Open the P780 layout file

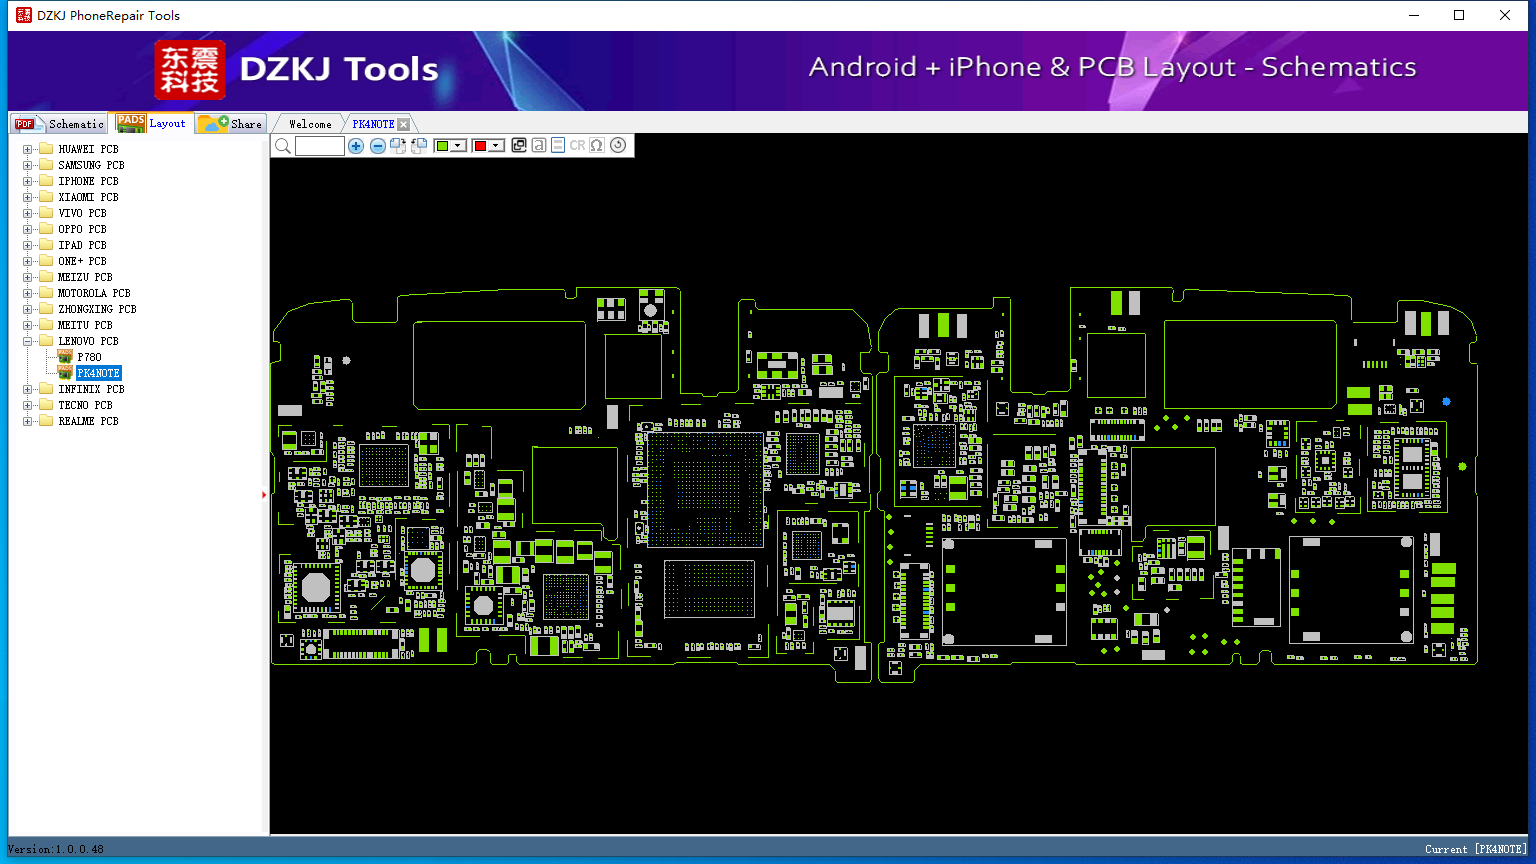point(90,357)
